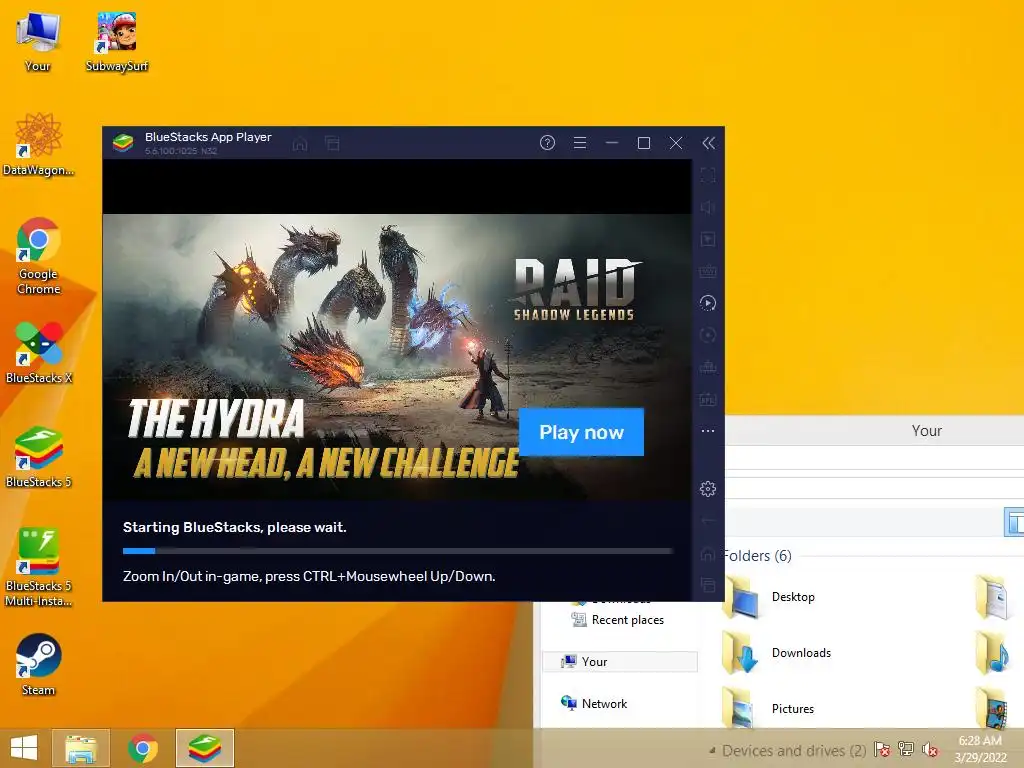Open BlueStacks settings gear icon

tap(708, 489)
